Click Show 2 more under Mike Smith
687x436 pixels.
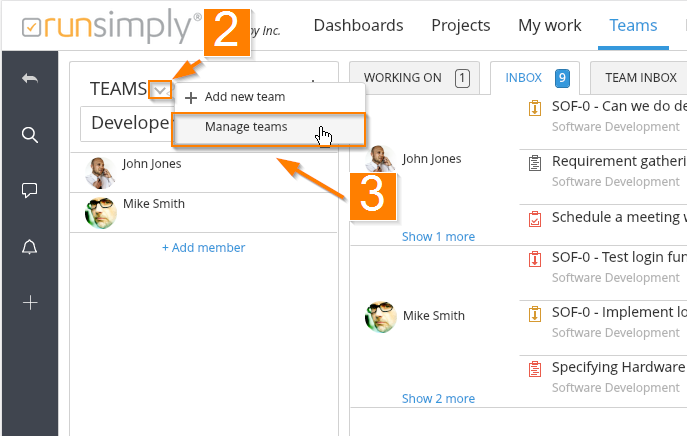tap(438, 398)
